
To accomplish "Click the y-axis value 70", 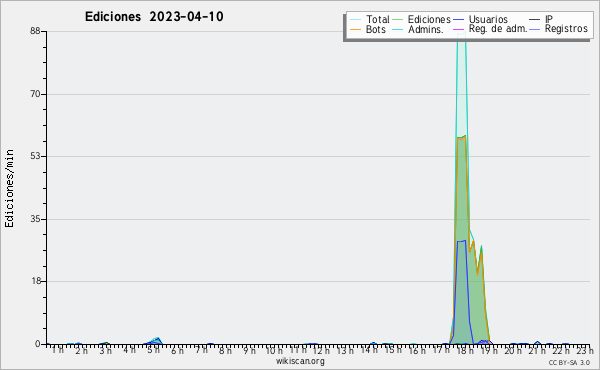I will 36,94.
